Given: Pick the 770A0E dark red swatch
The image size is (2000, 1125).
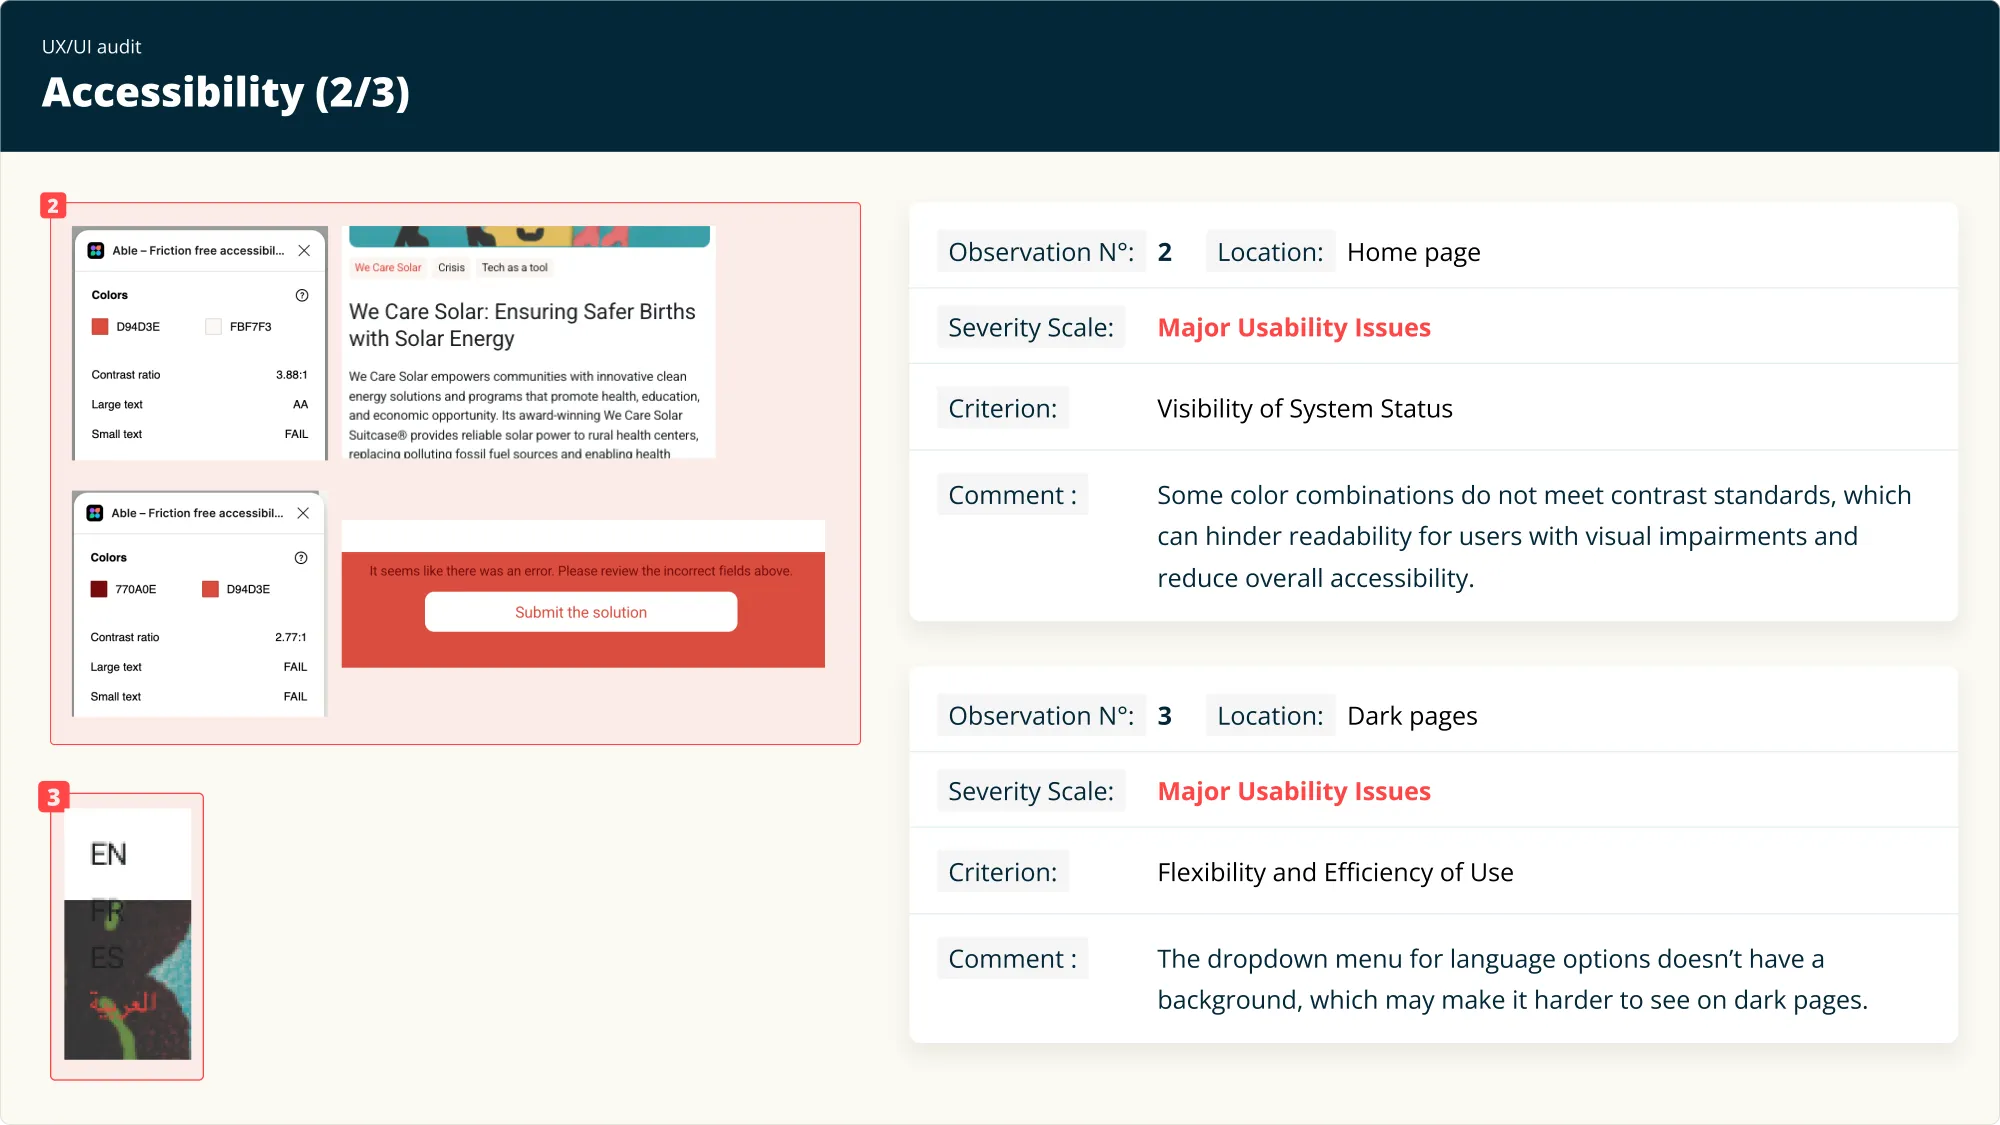Looking at the screenshot, I should point(99,589).
